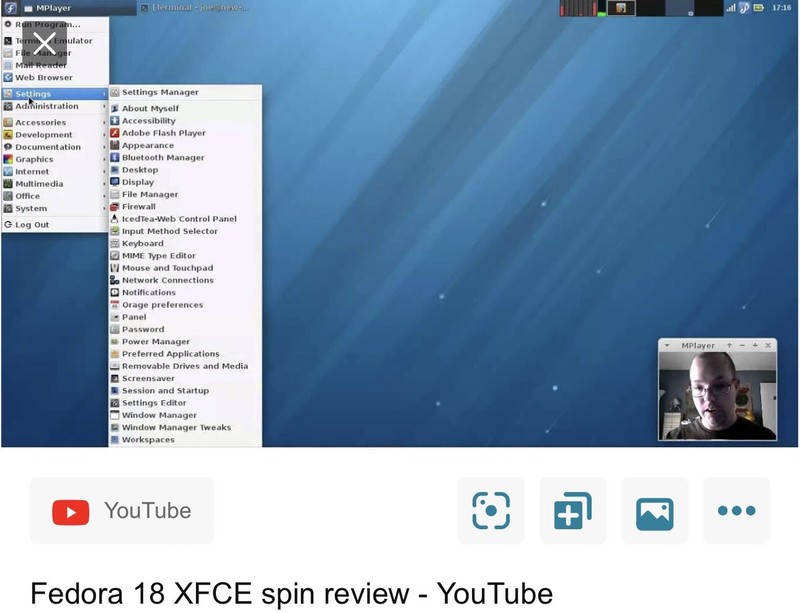
Task: Click the Keyboard settings icon
Action: 115,243
